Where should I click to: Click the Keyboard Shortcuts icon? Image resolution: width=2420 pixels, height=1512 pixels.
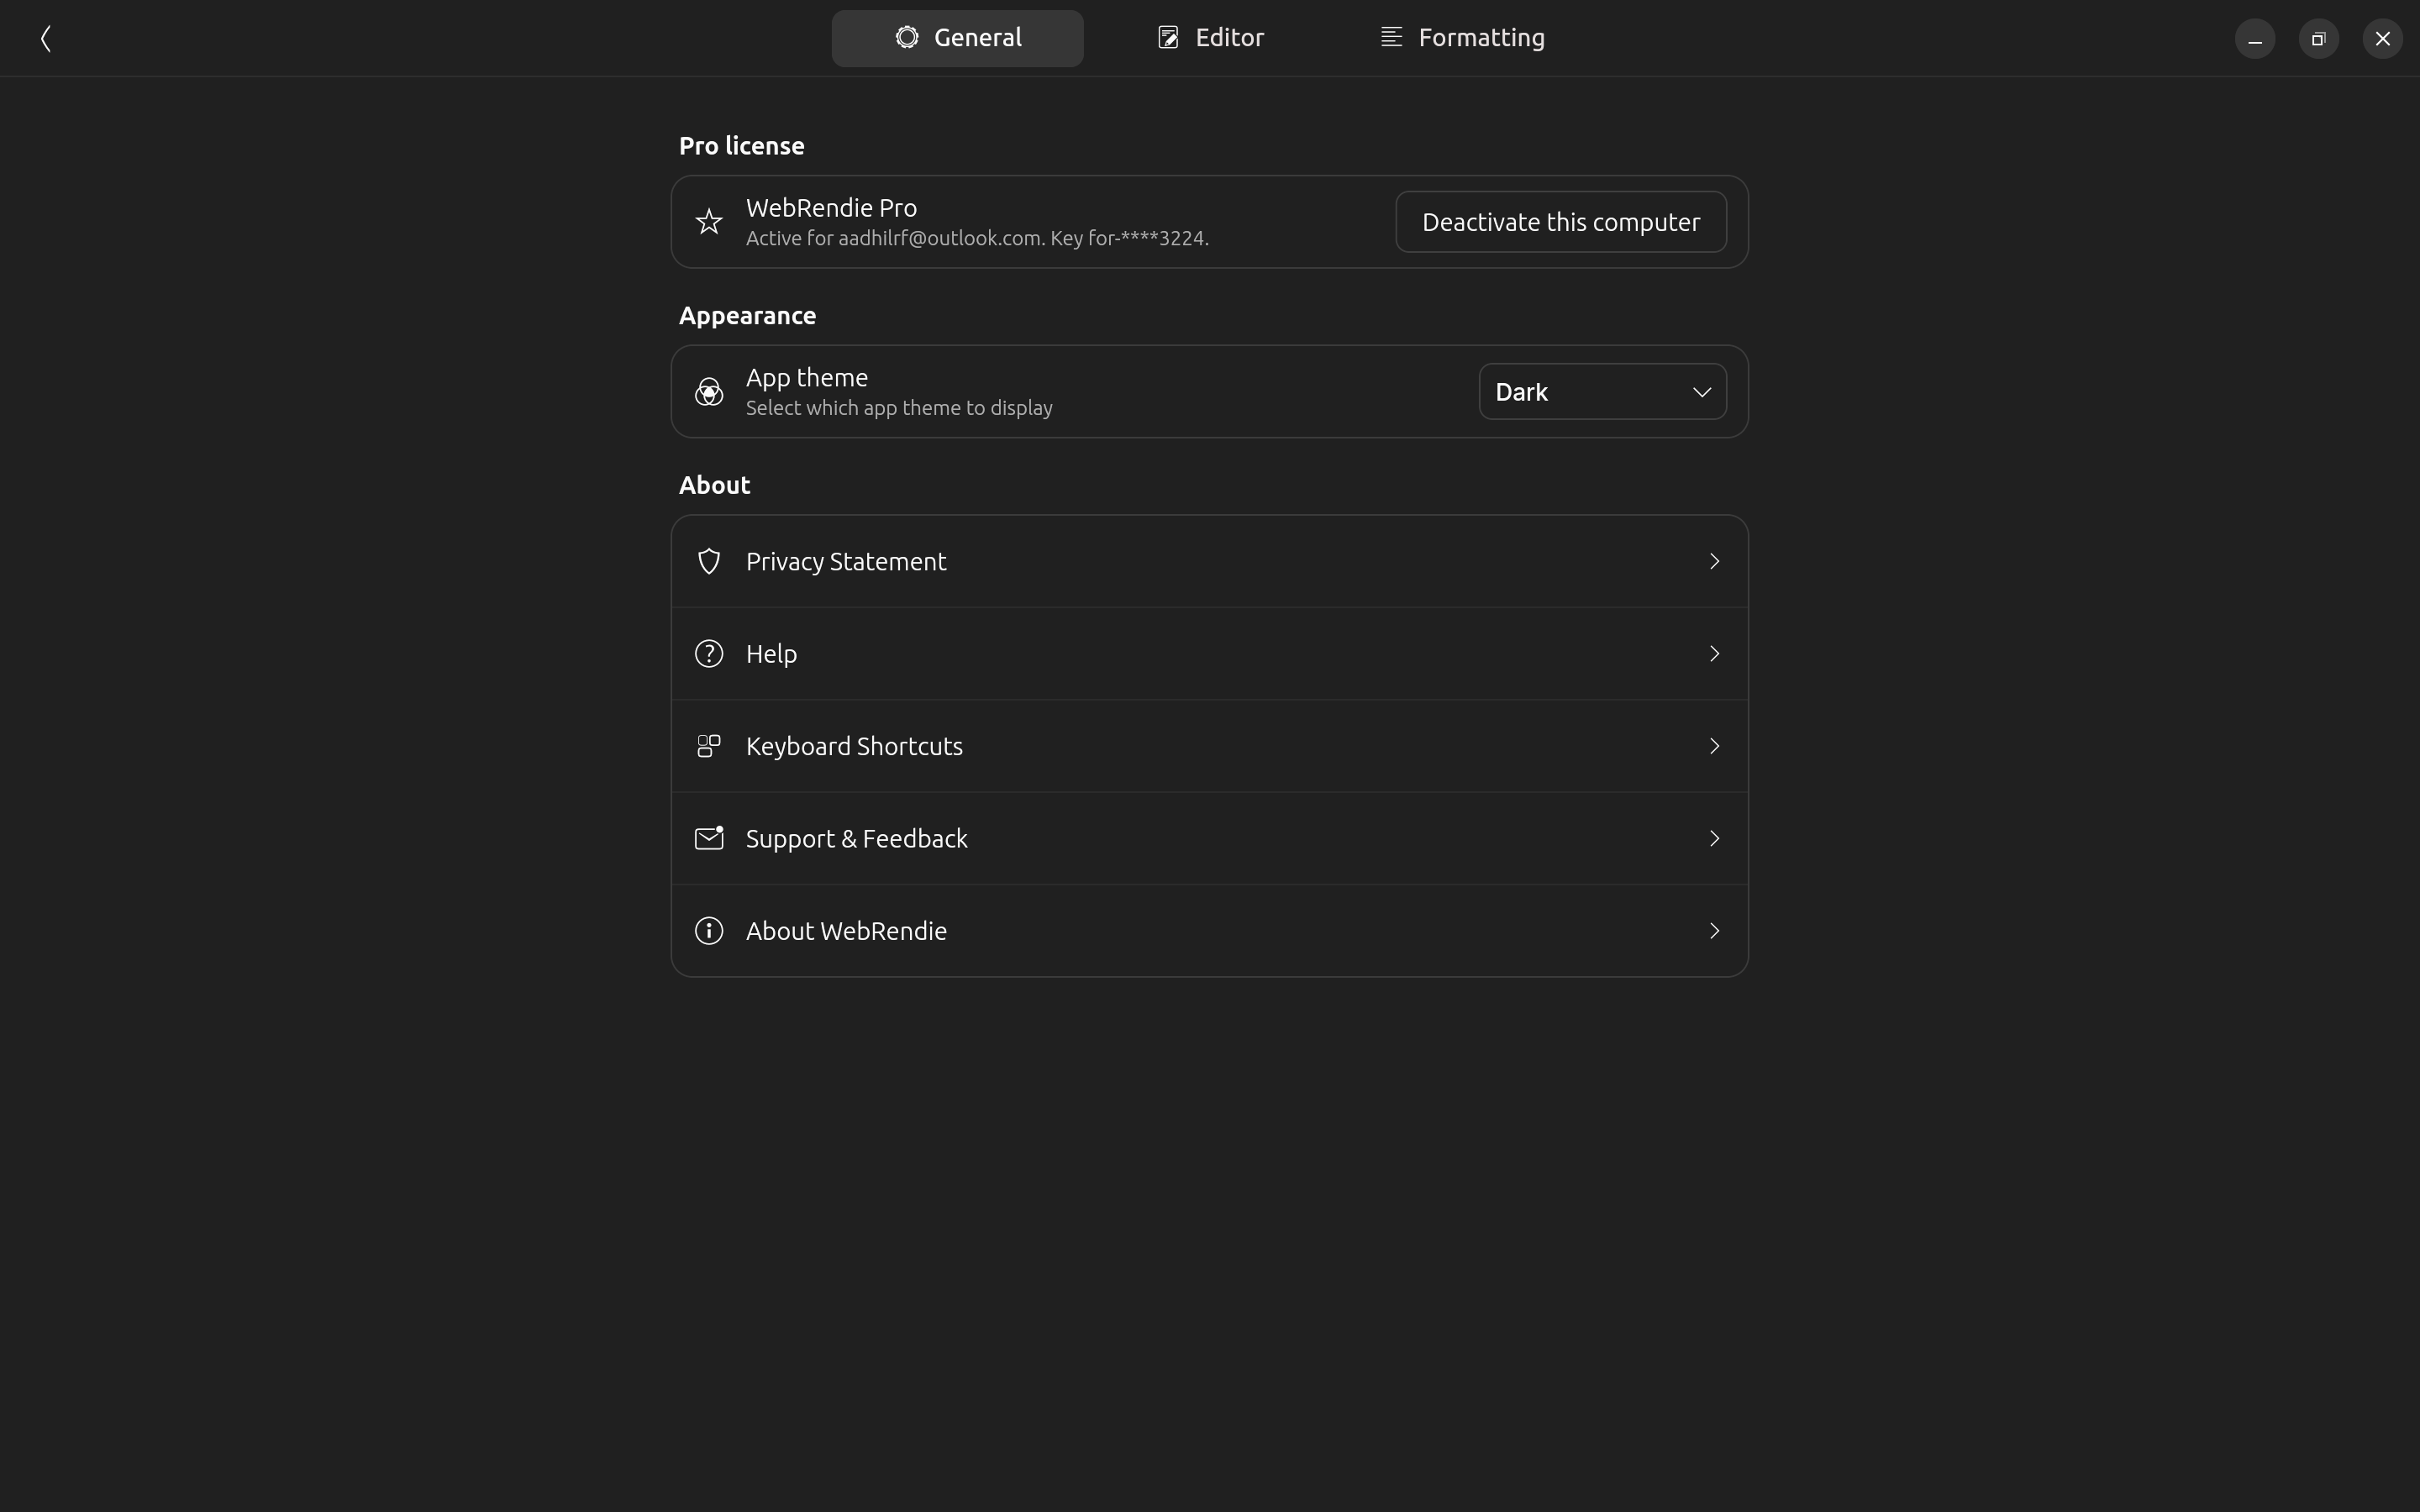(709, 746)
